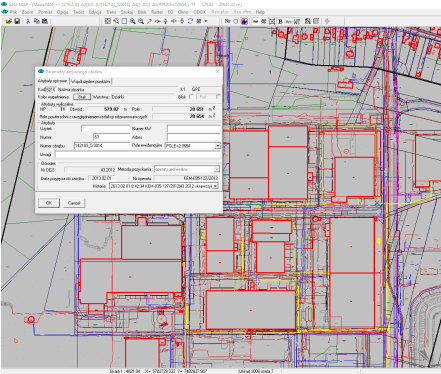Expand the Historia dropdown list

[x=215, y=186]
